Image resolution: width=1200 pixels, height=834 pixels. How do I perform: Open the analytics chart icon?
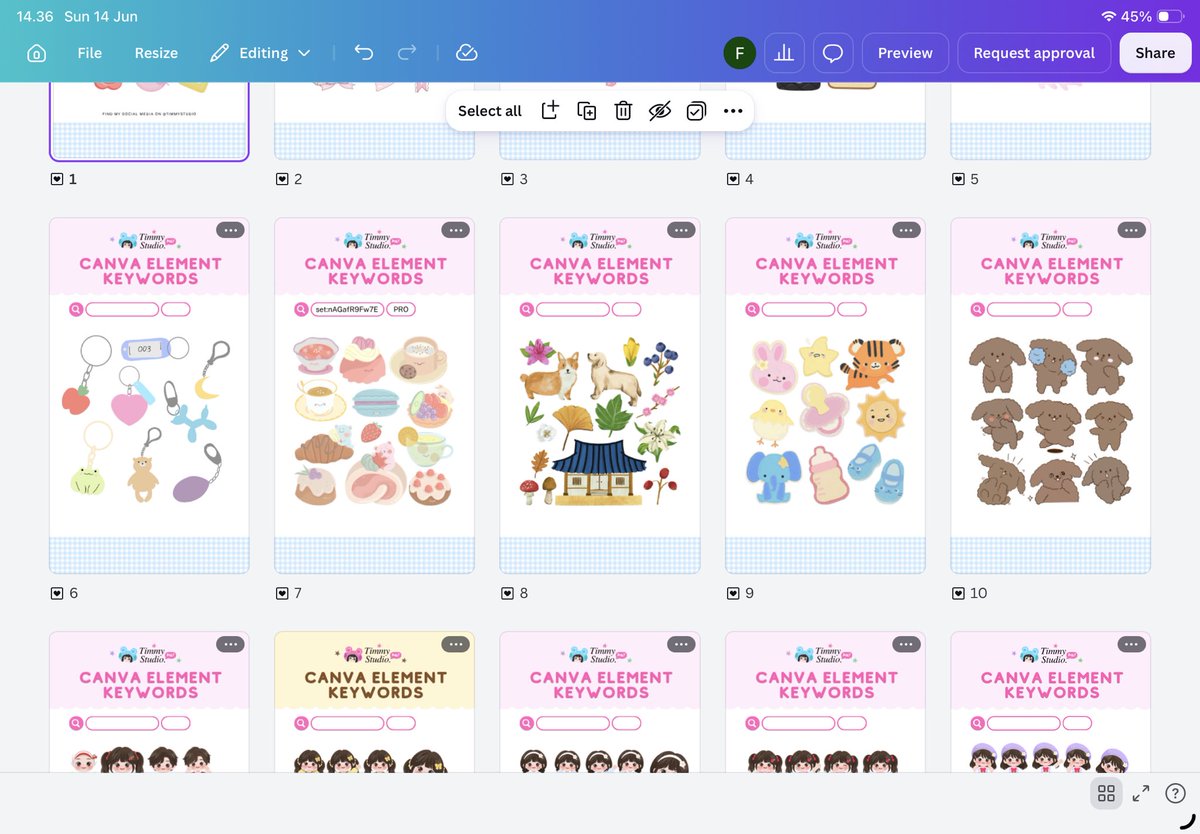click(784, 53)
